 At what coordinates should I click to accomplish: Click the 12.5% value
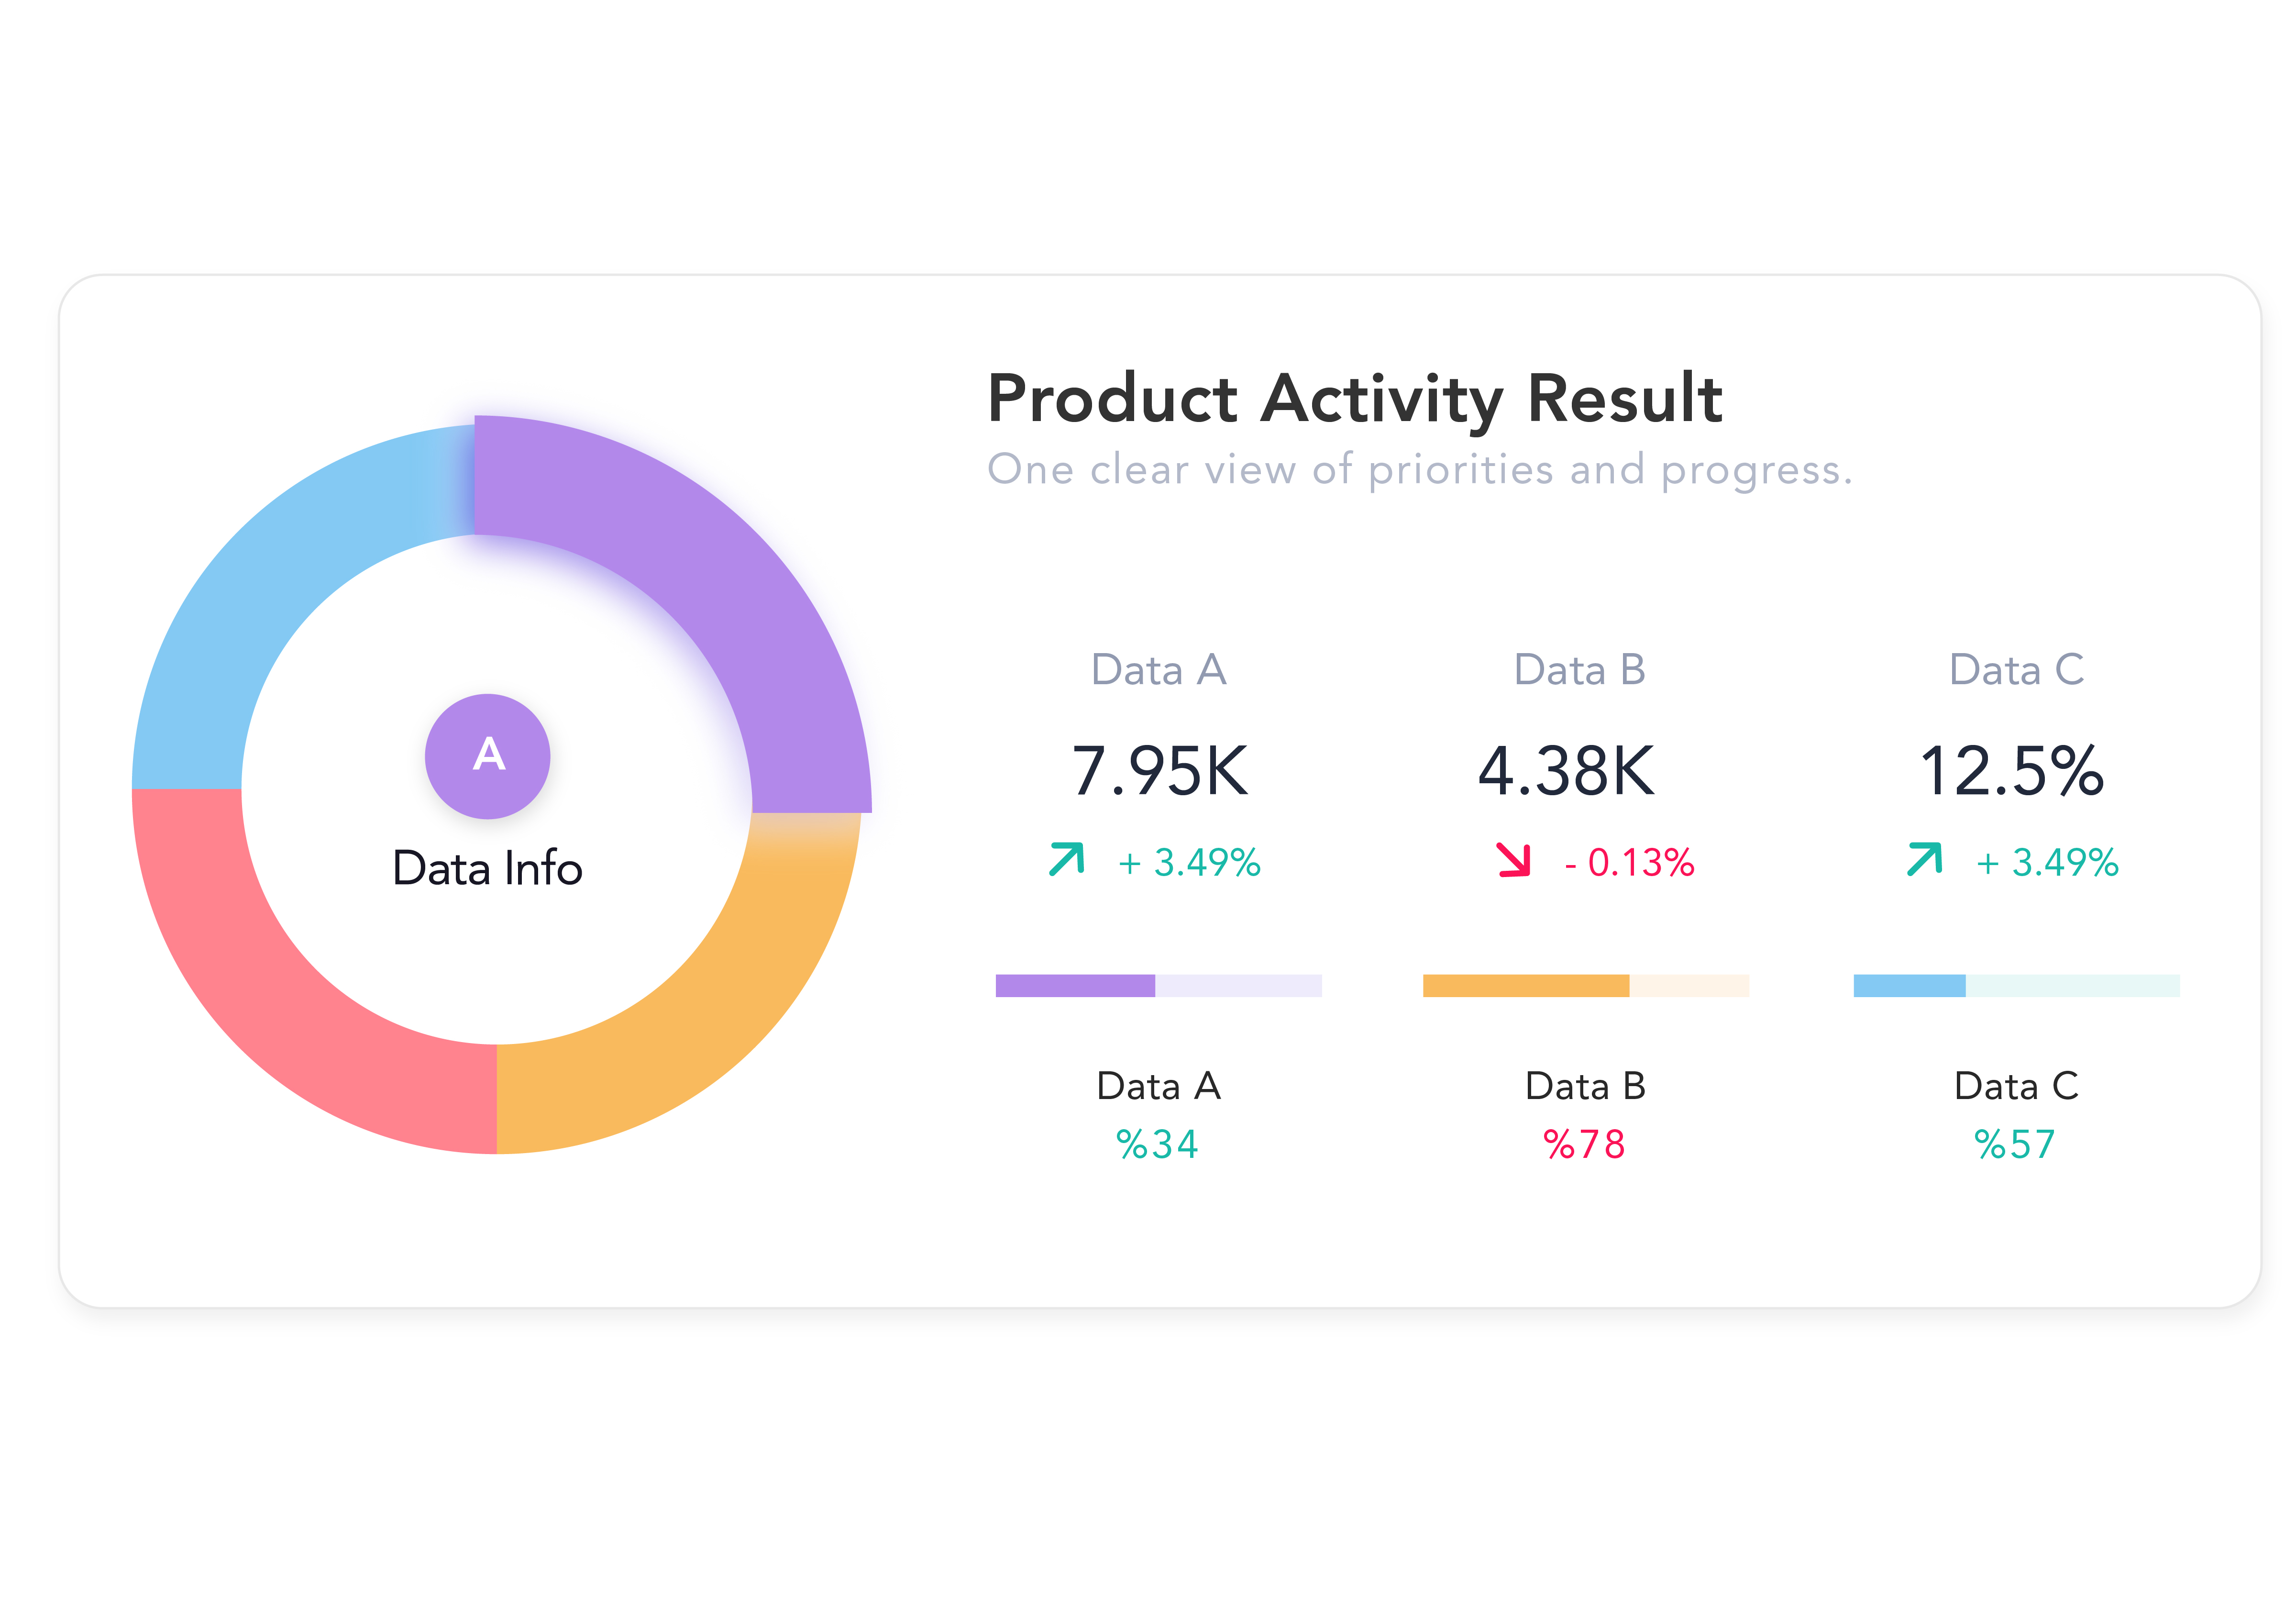click(x=2011, y=771)
